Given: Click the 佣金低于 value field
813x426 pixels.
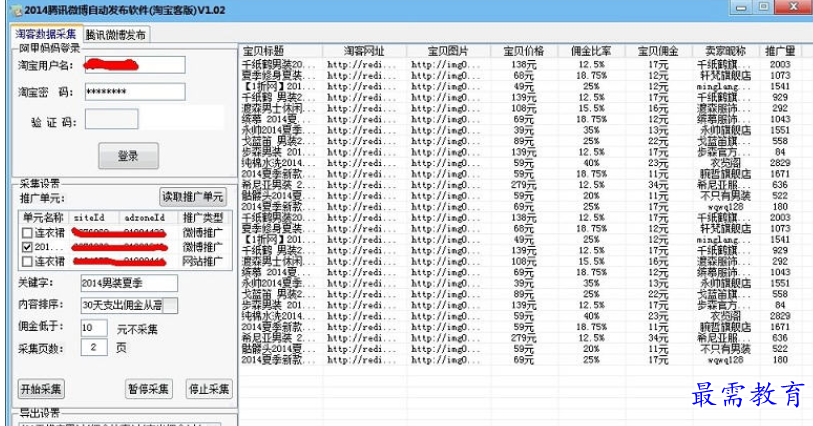Looking at the screenshot, I should click(x=94, y=328).
